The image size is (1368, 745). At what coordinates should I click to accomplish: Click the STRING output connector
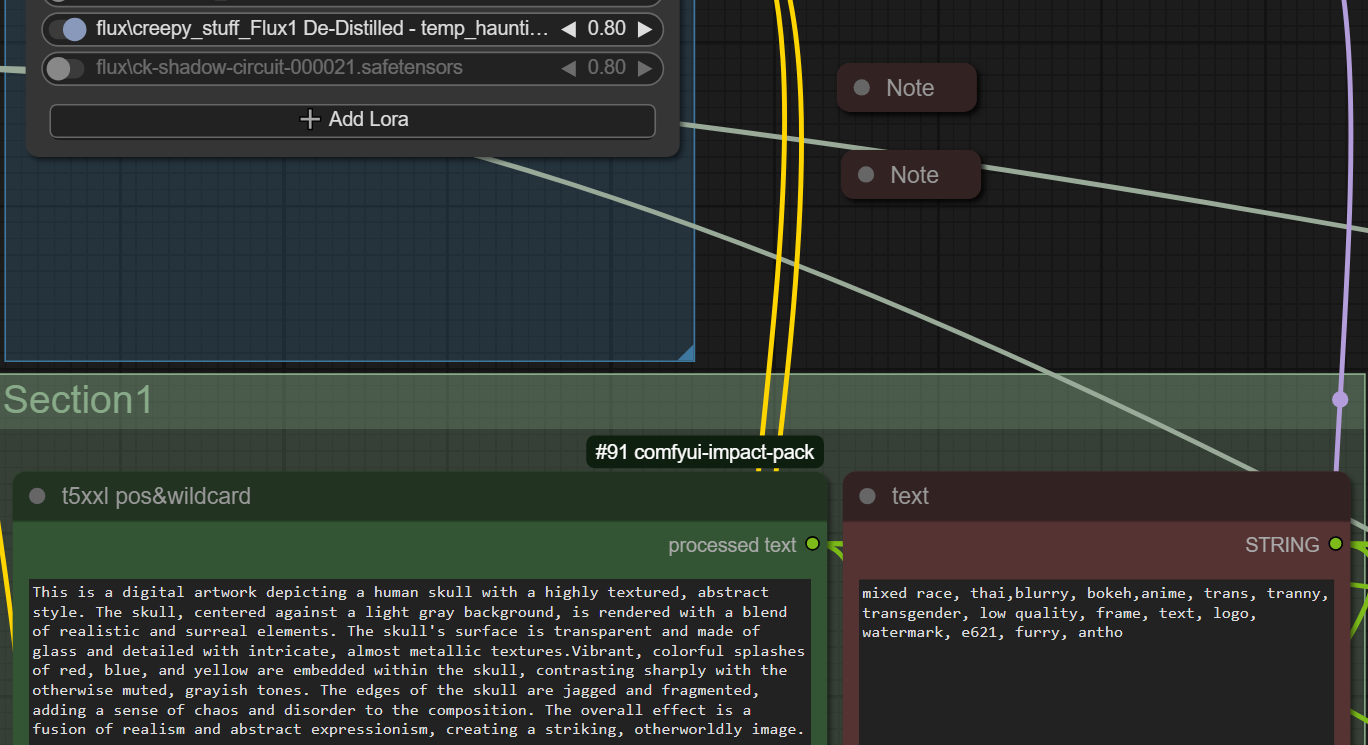tap(1335, 544)
